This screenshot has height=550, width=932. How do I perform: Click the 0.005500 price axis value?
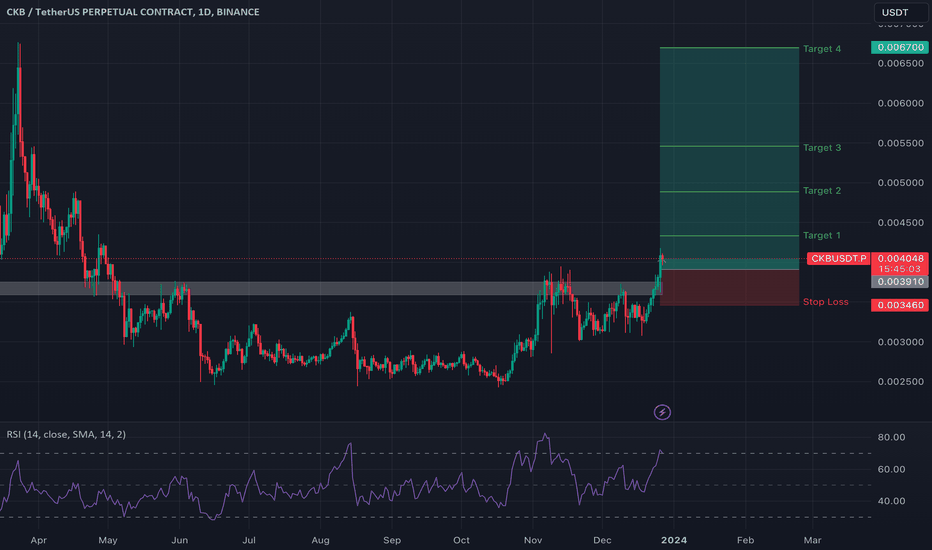tap(900, 143)
